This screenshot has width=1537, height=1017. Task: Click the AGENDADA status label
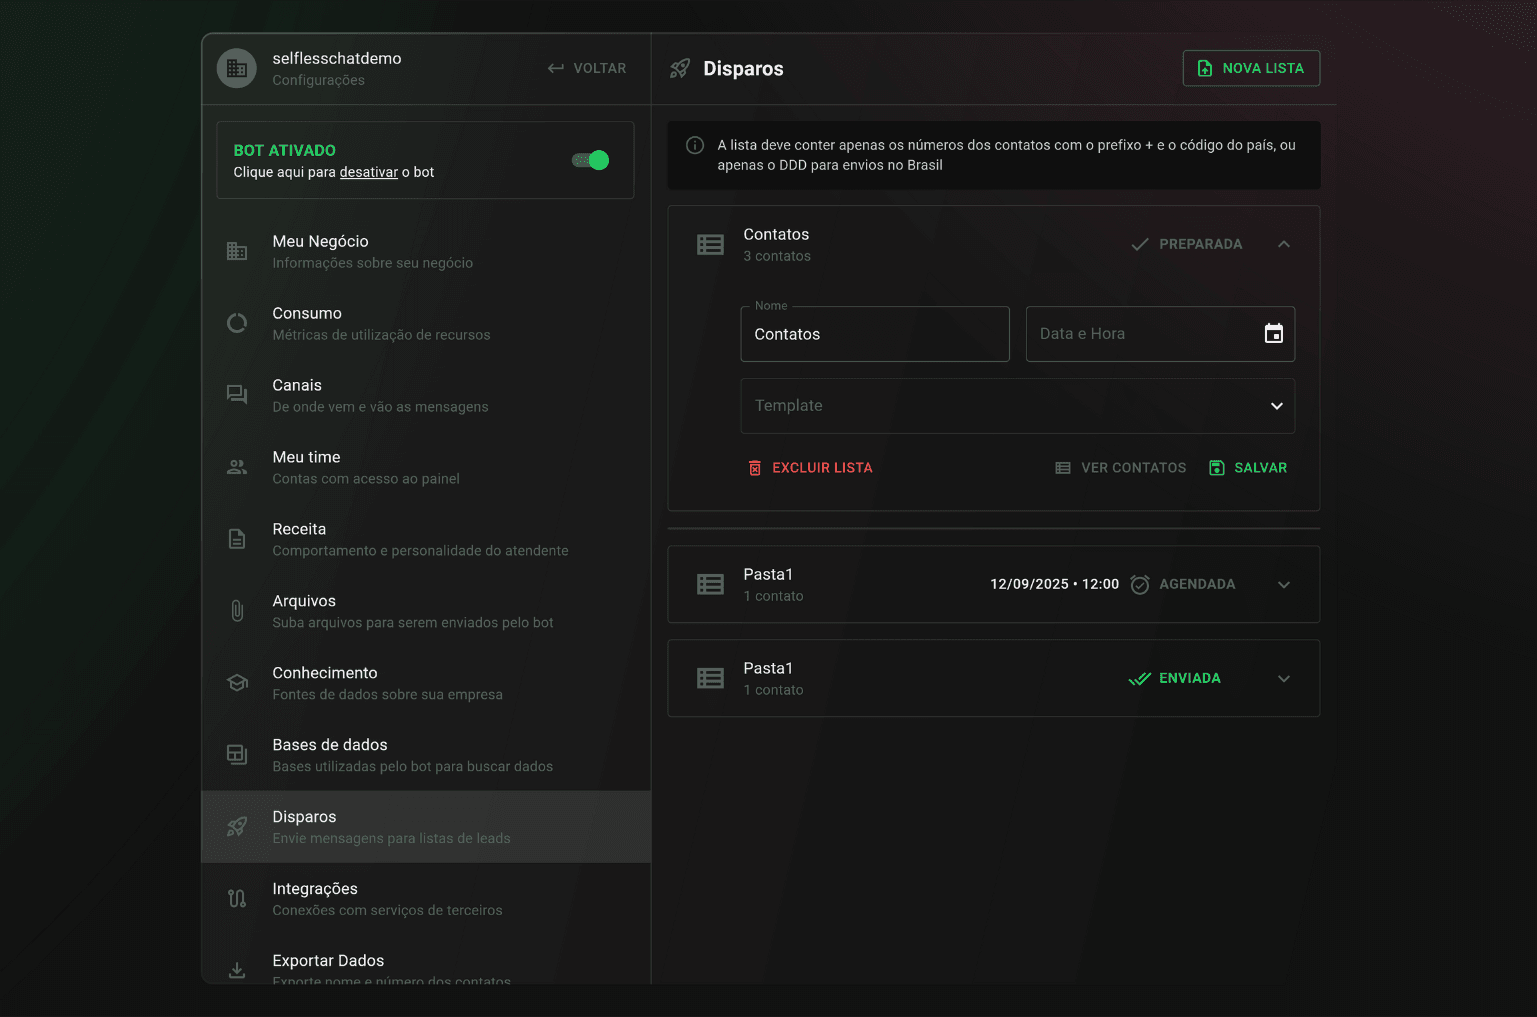click(1197, 584)
